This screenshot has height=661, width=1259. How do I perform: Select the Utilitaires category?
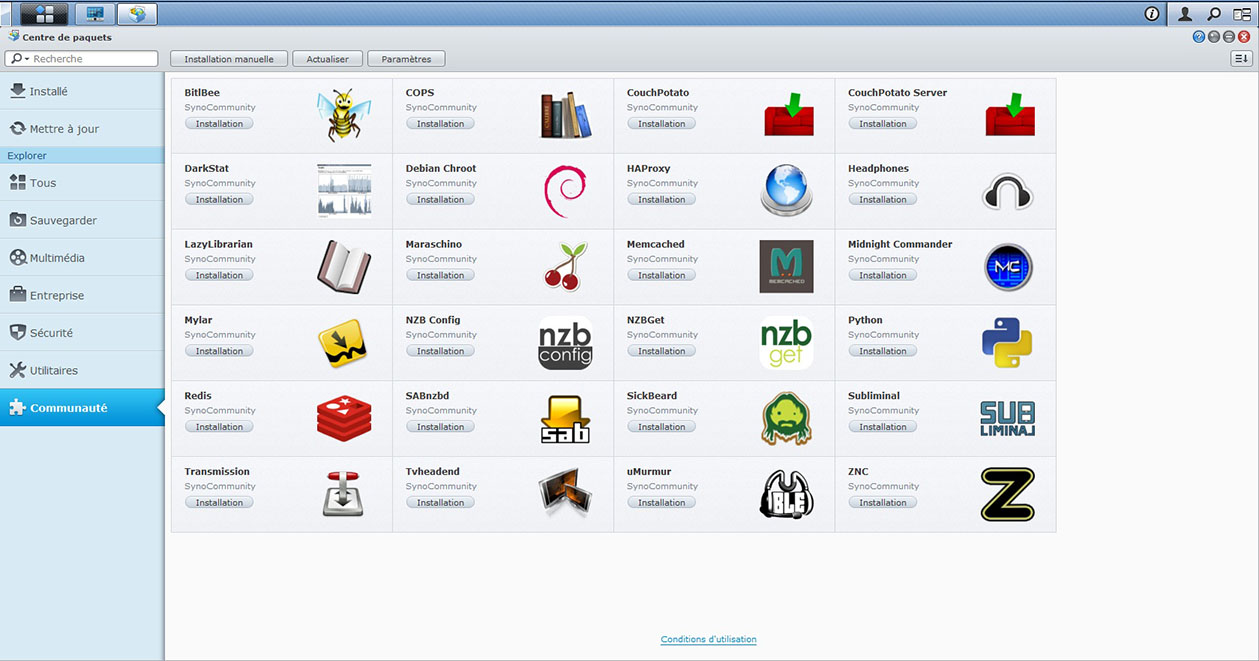coord(82,370)
